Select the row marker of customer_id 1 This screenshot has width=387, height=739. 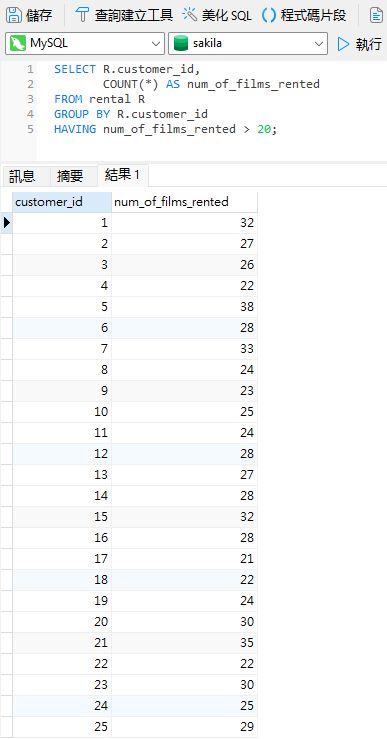7,223
